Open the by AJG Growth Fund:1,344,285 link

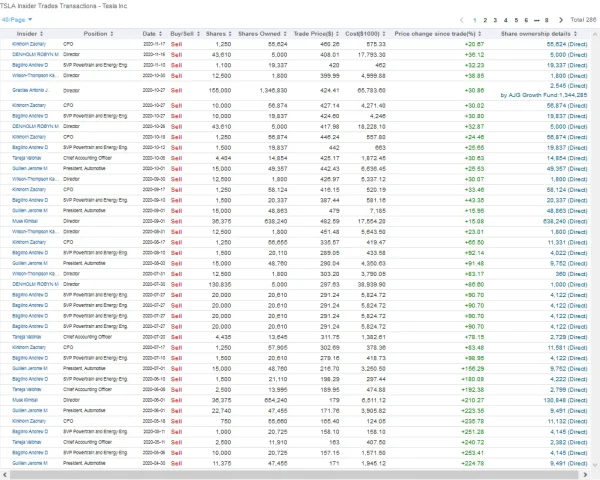click(x=544, y=95)
